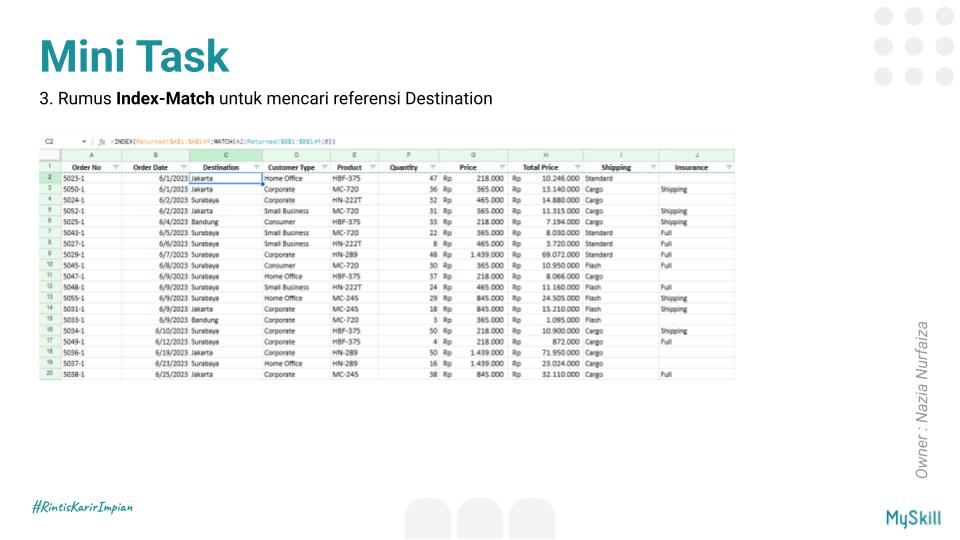Open the Price column filter dropdown
The height and width of the screenshot is (540, 960).
(x=502, y=167)
